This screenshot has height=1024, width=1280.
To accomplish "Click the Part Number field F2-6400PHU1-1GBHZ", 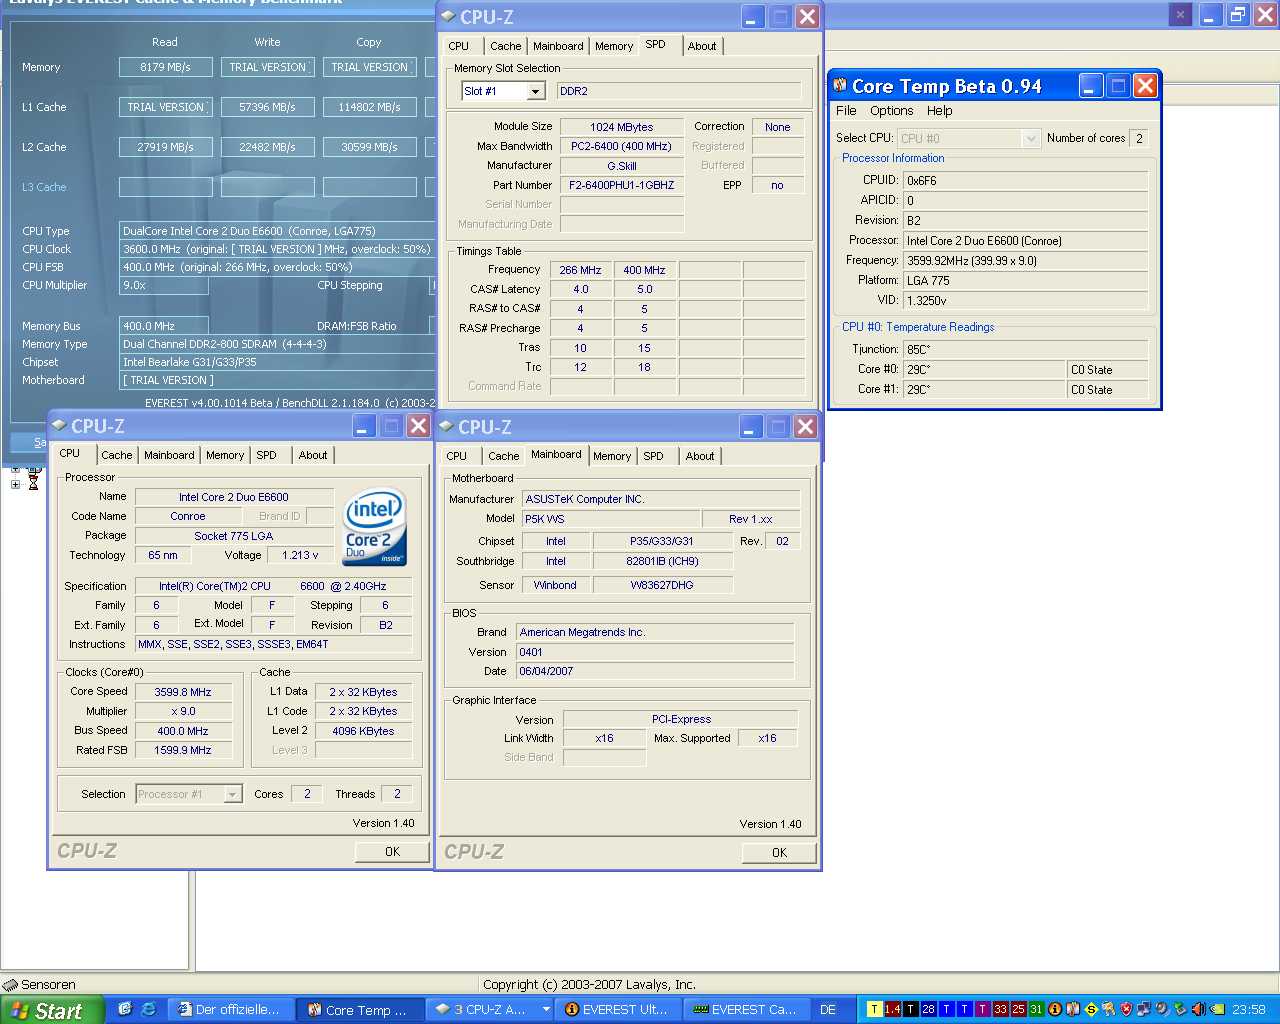I will [x=622, y=185].
